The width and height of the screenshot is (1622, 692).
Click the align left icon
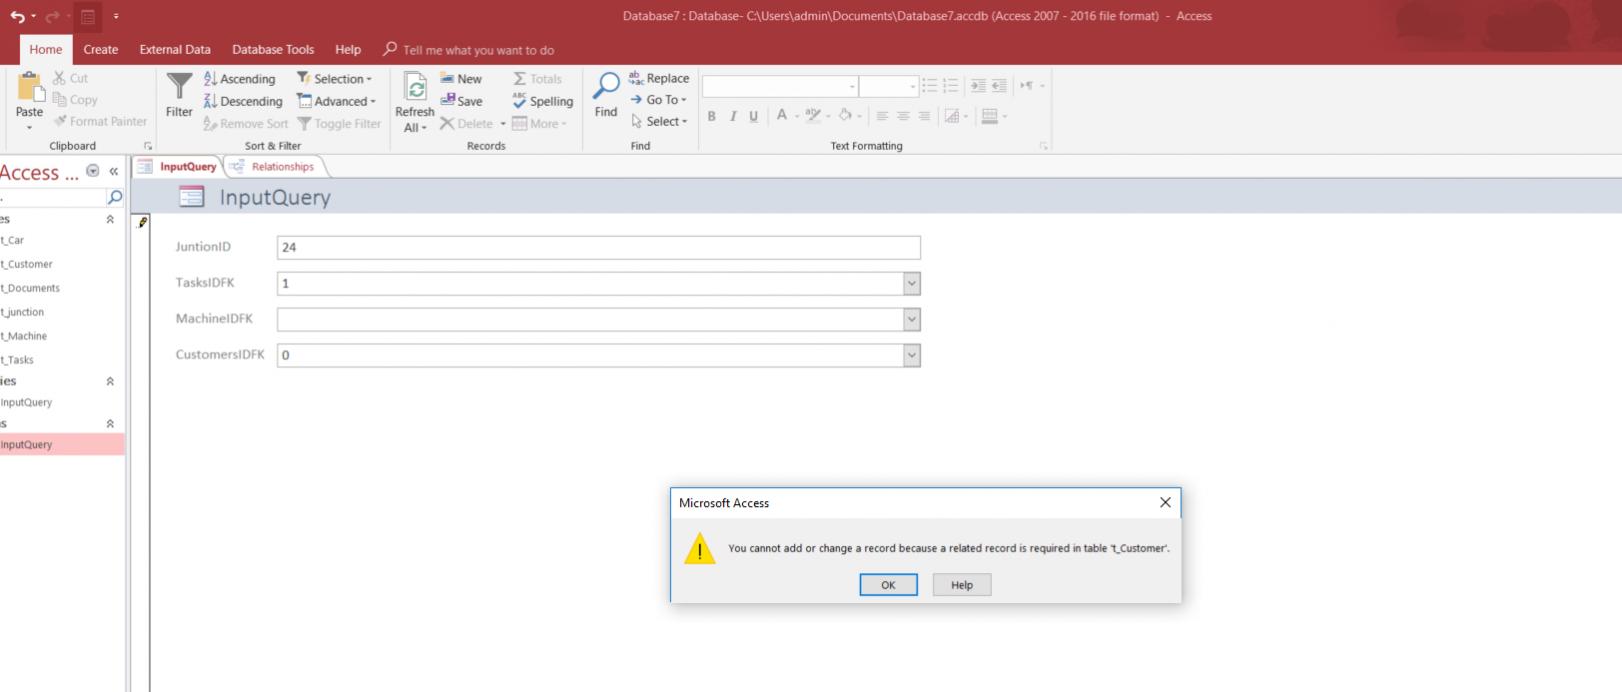click(882, 116)
